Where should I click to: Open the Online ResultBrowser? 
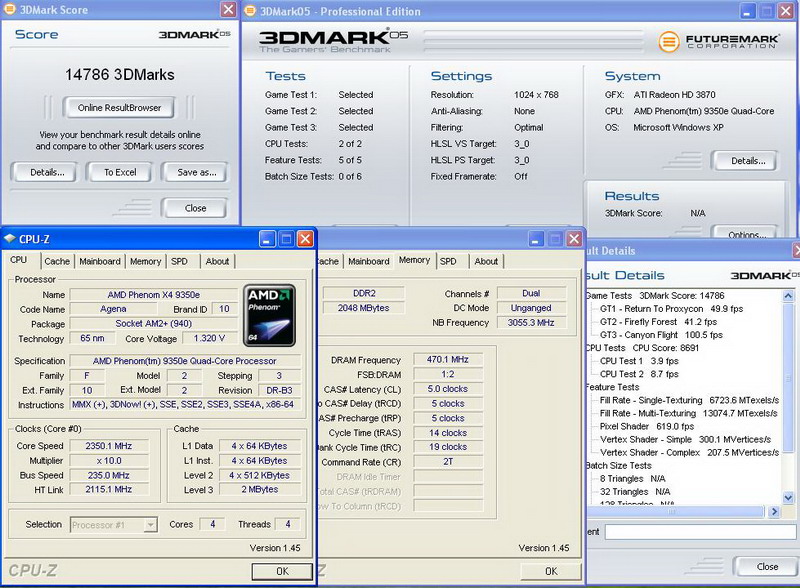[x=119, y=108]
